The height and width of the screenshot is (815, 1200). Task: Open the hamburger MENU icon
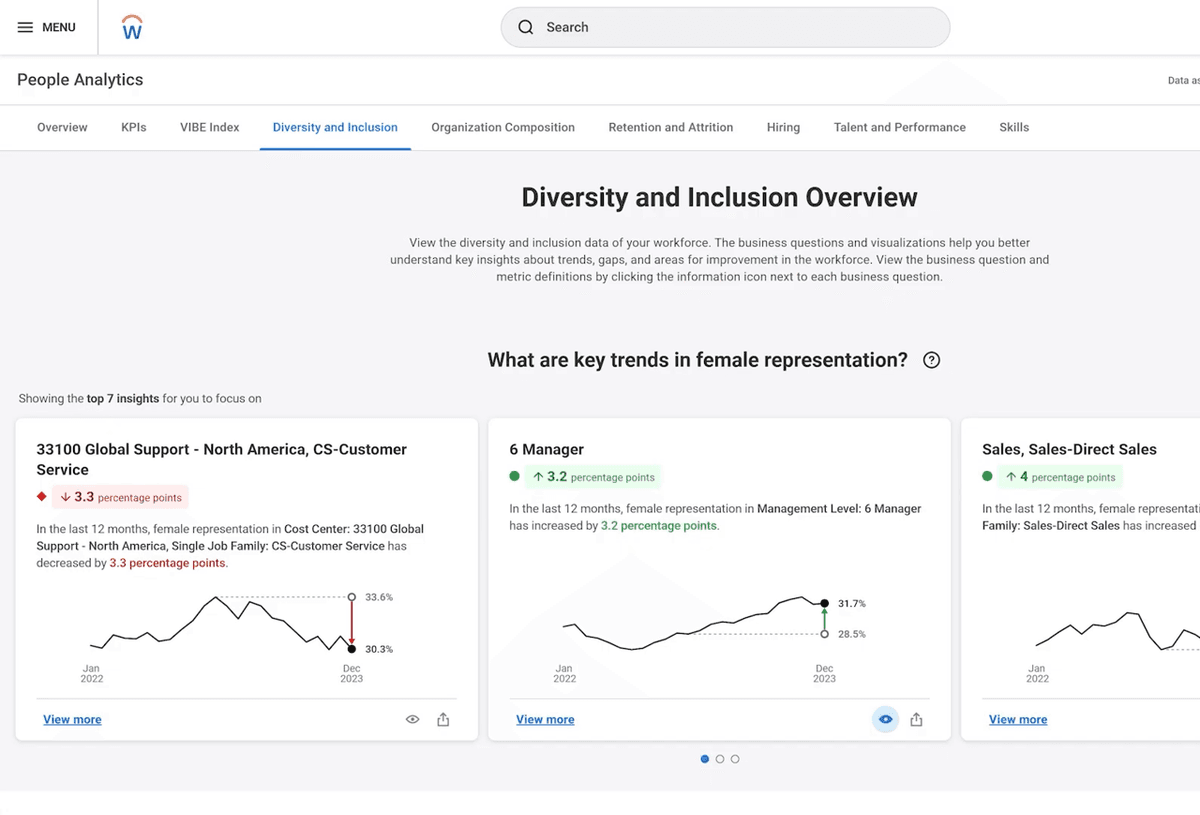26,27
